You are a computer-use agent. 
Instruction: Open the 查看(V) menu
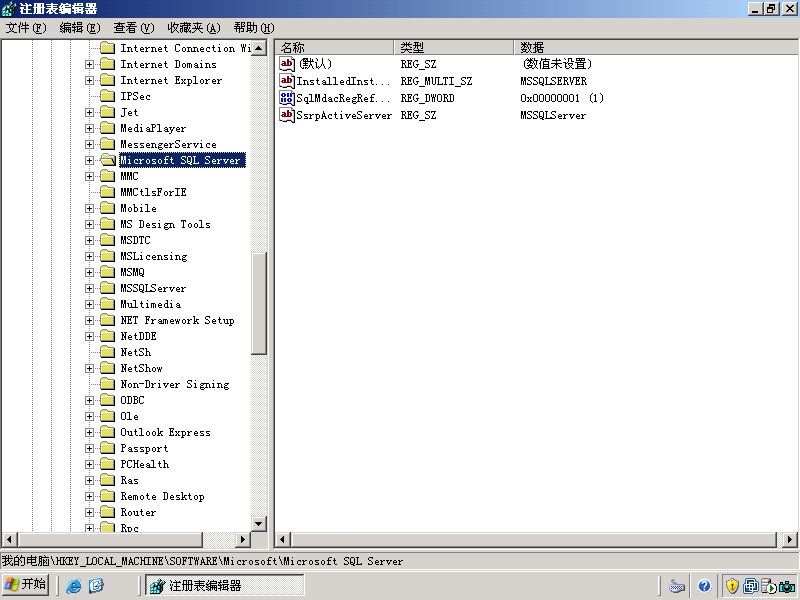134,28
